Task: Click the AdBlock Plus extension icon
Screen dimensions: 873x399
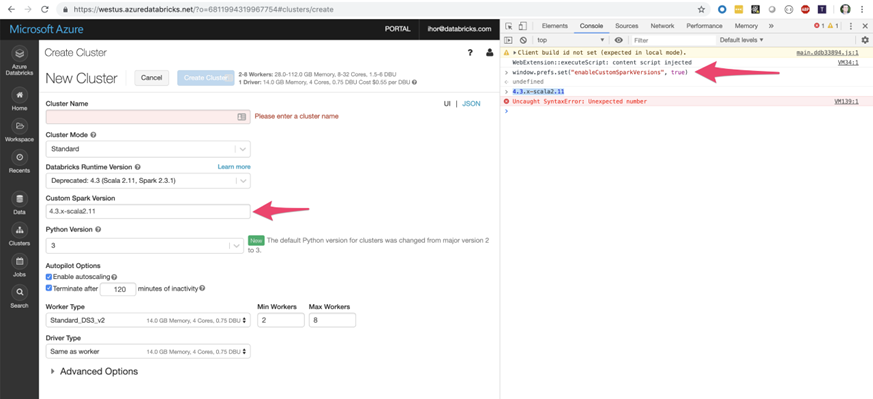Action: point(805,9)
